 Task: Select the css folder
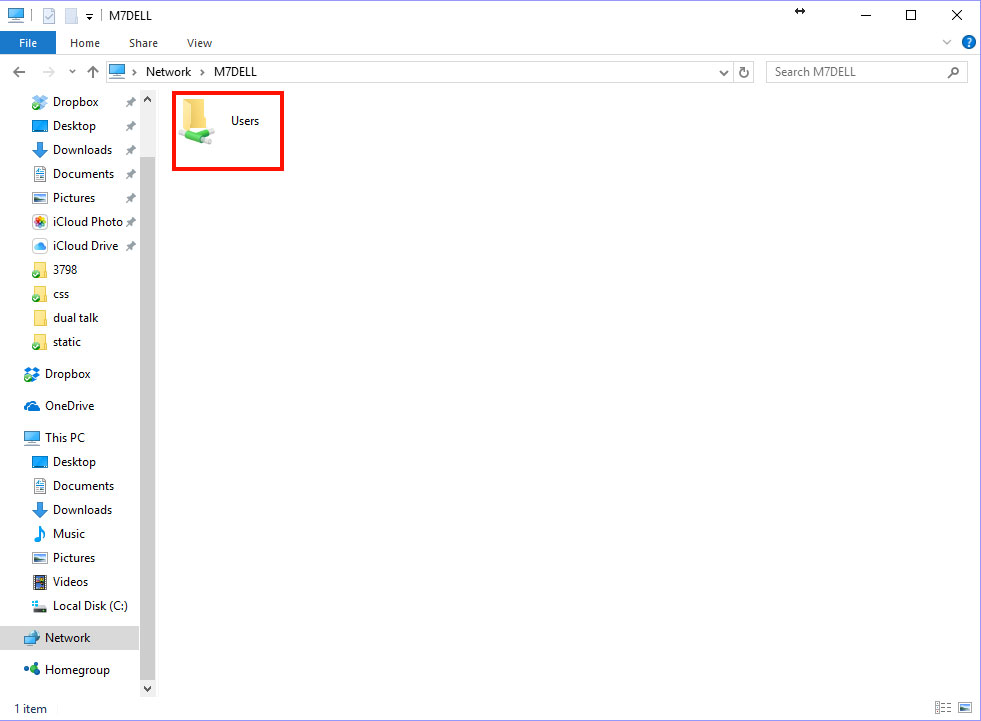click(61, 294)
